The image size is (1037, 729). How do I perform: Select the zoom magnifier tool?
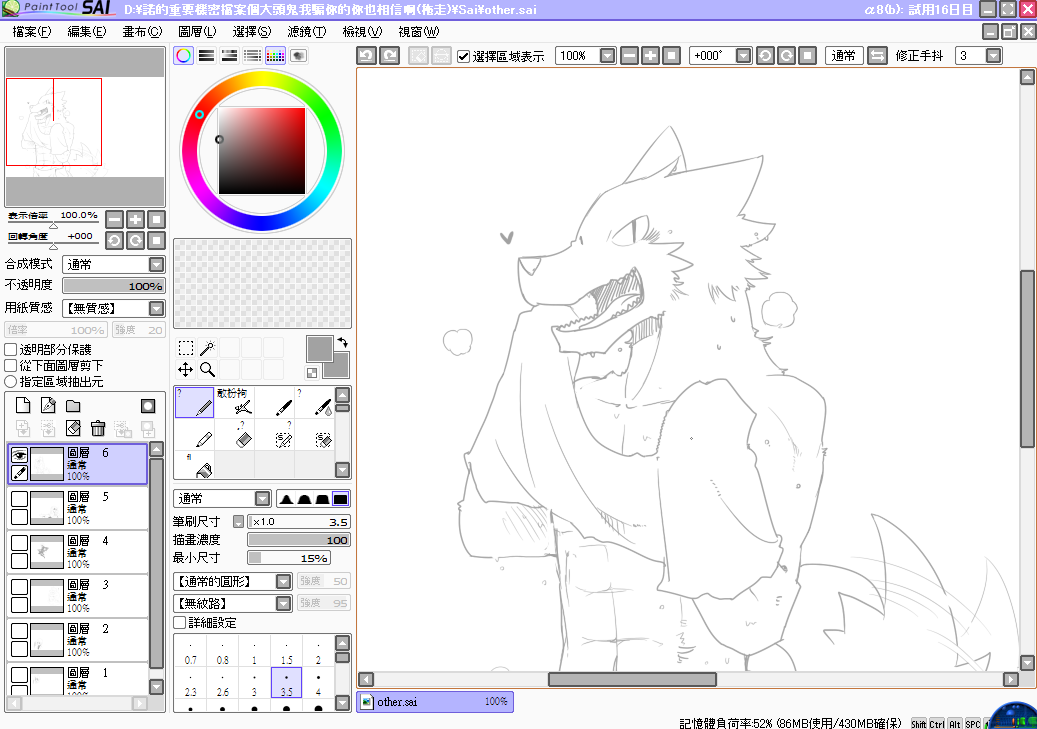[207, 369]
